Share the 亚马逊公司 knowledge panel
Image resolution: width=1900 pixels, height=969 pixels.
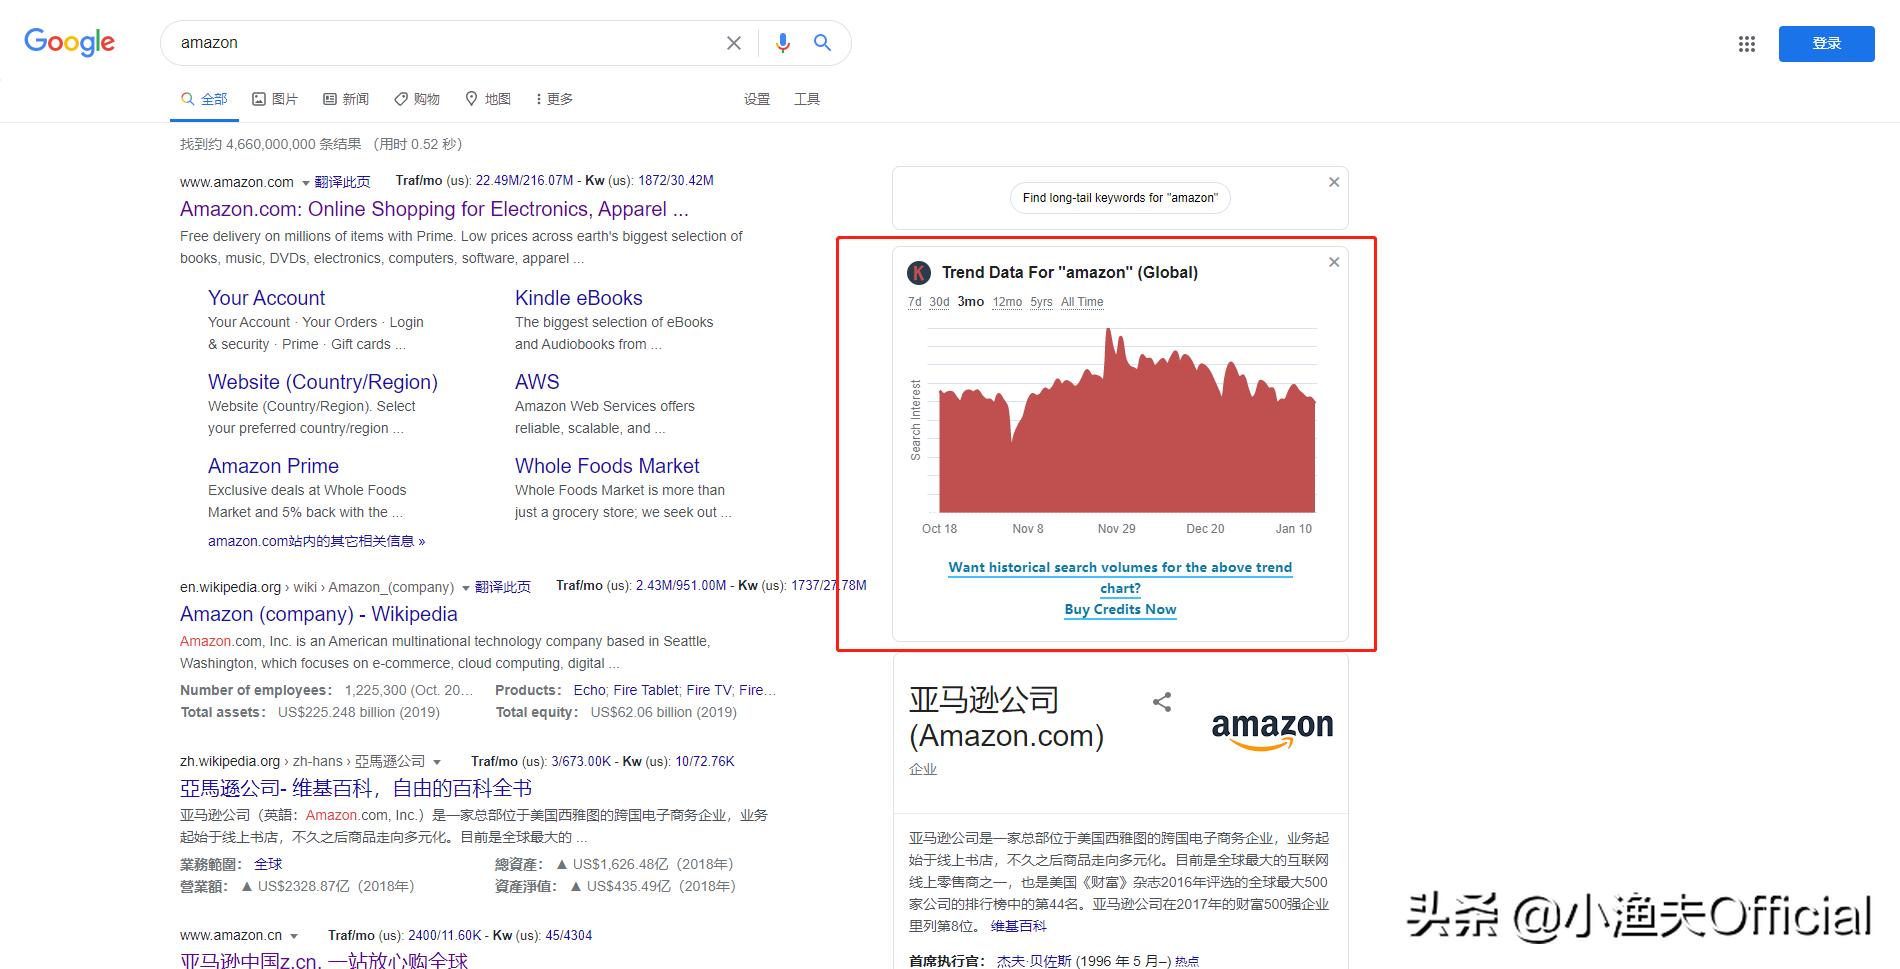[1161, 702]
